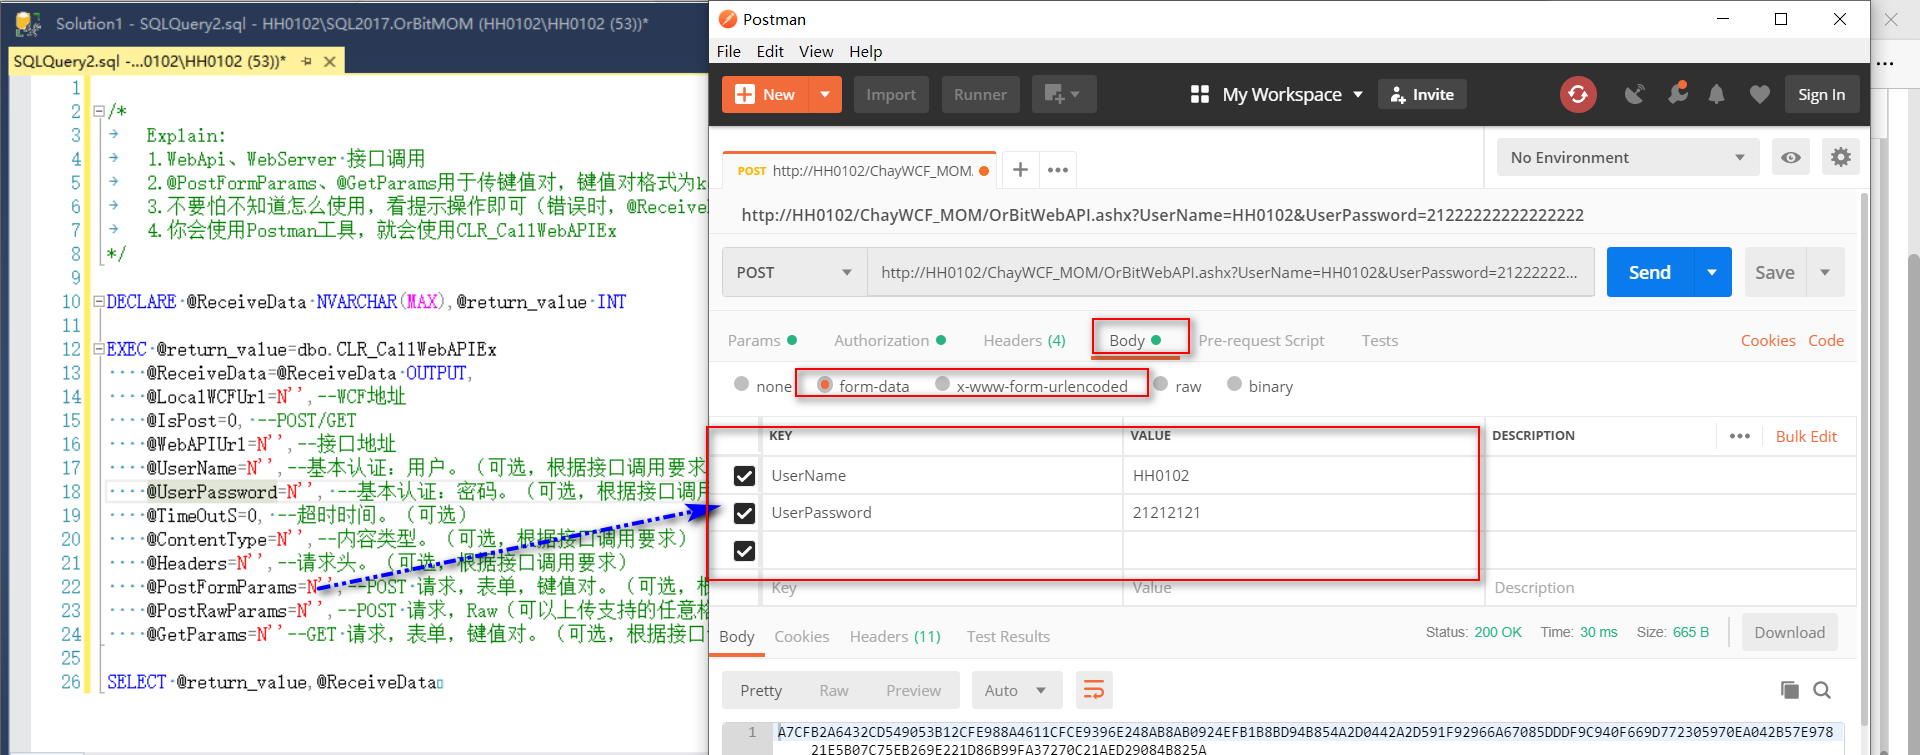Screen dimensions: 1920x755
Task: Click the request URL input field
Action: pos(1230,272)
